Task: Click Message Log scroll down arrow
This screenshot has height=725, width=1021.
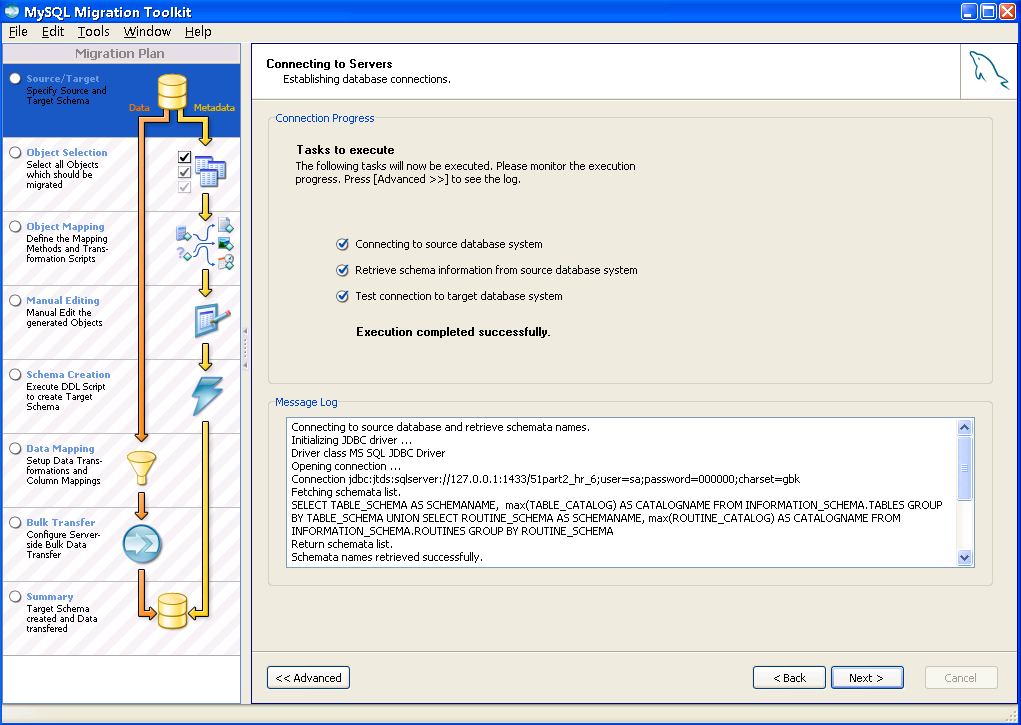Action: 964,558
